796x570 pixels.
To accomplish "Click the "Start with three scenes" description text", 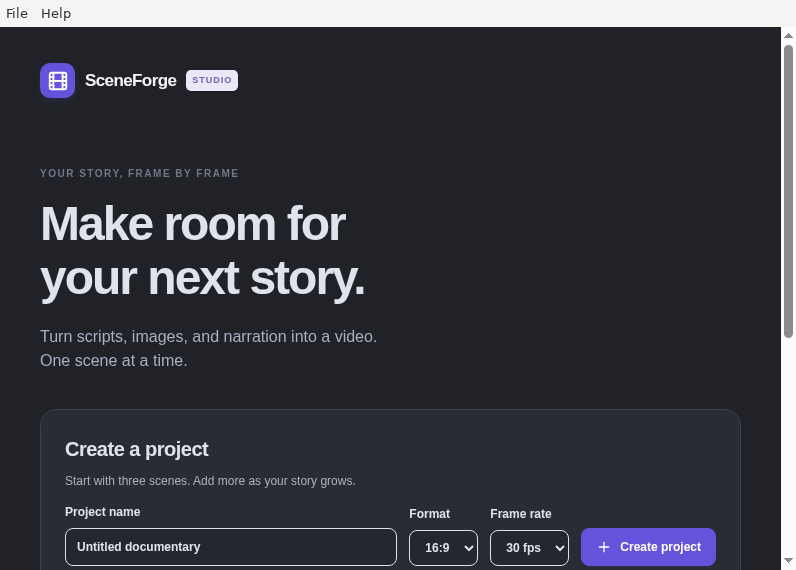I will [x=210, y=481].
